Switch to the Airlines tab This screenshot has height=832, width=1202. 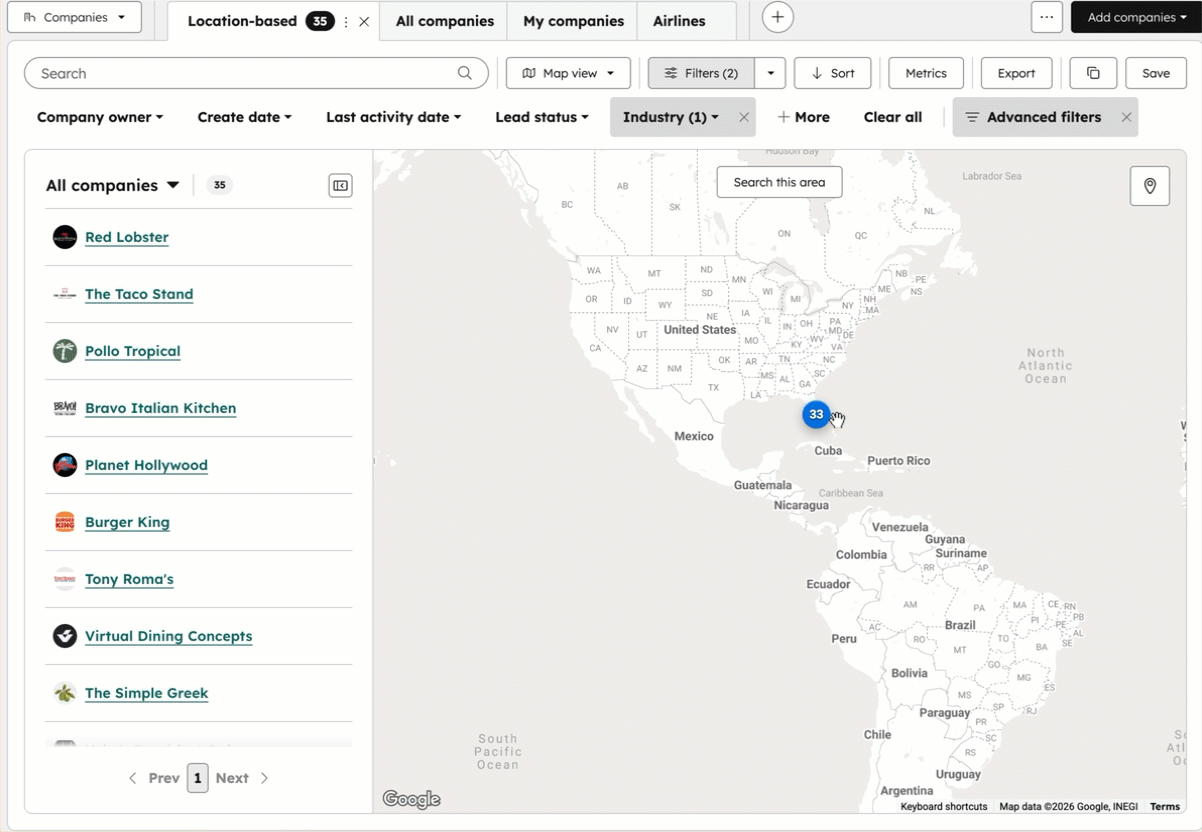(678, 20)
